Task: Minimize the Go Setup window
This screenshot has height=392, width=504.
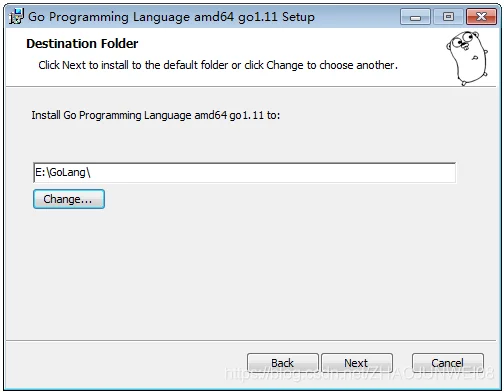Action: [x=415, y=17]
